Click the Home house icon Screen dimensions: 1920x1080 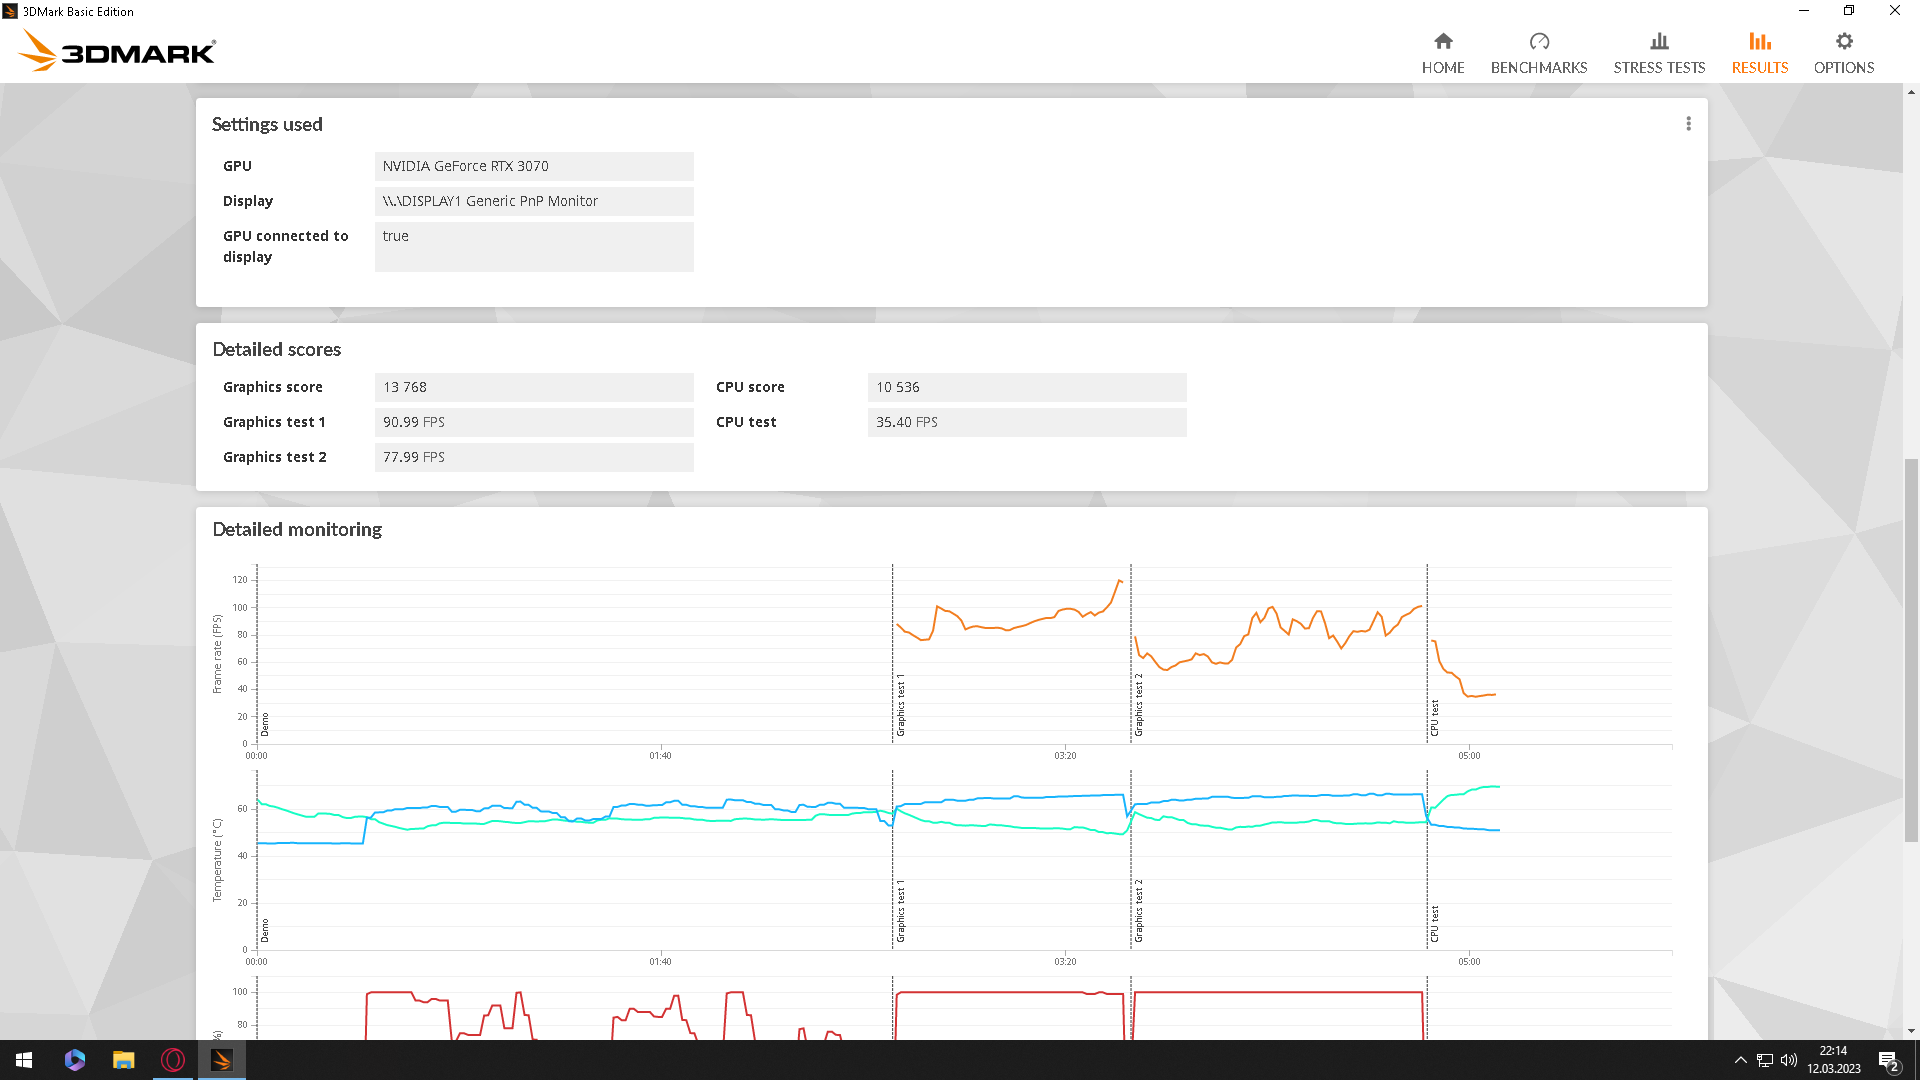coord(1442,41)
